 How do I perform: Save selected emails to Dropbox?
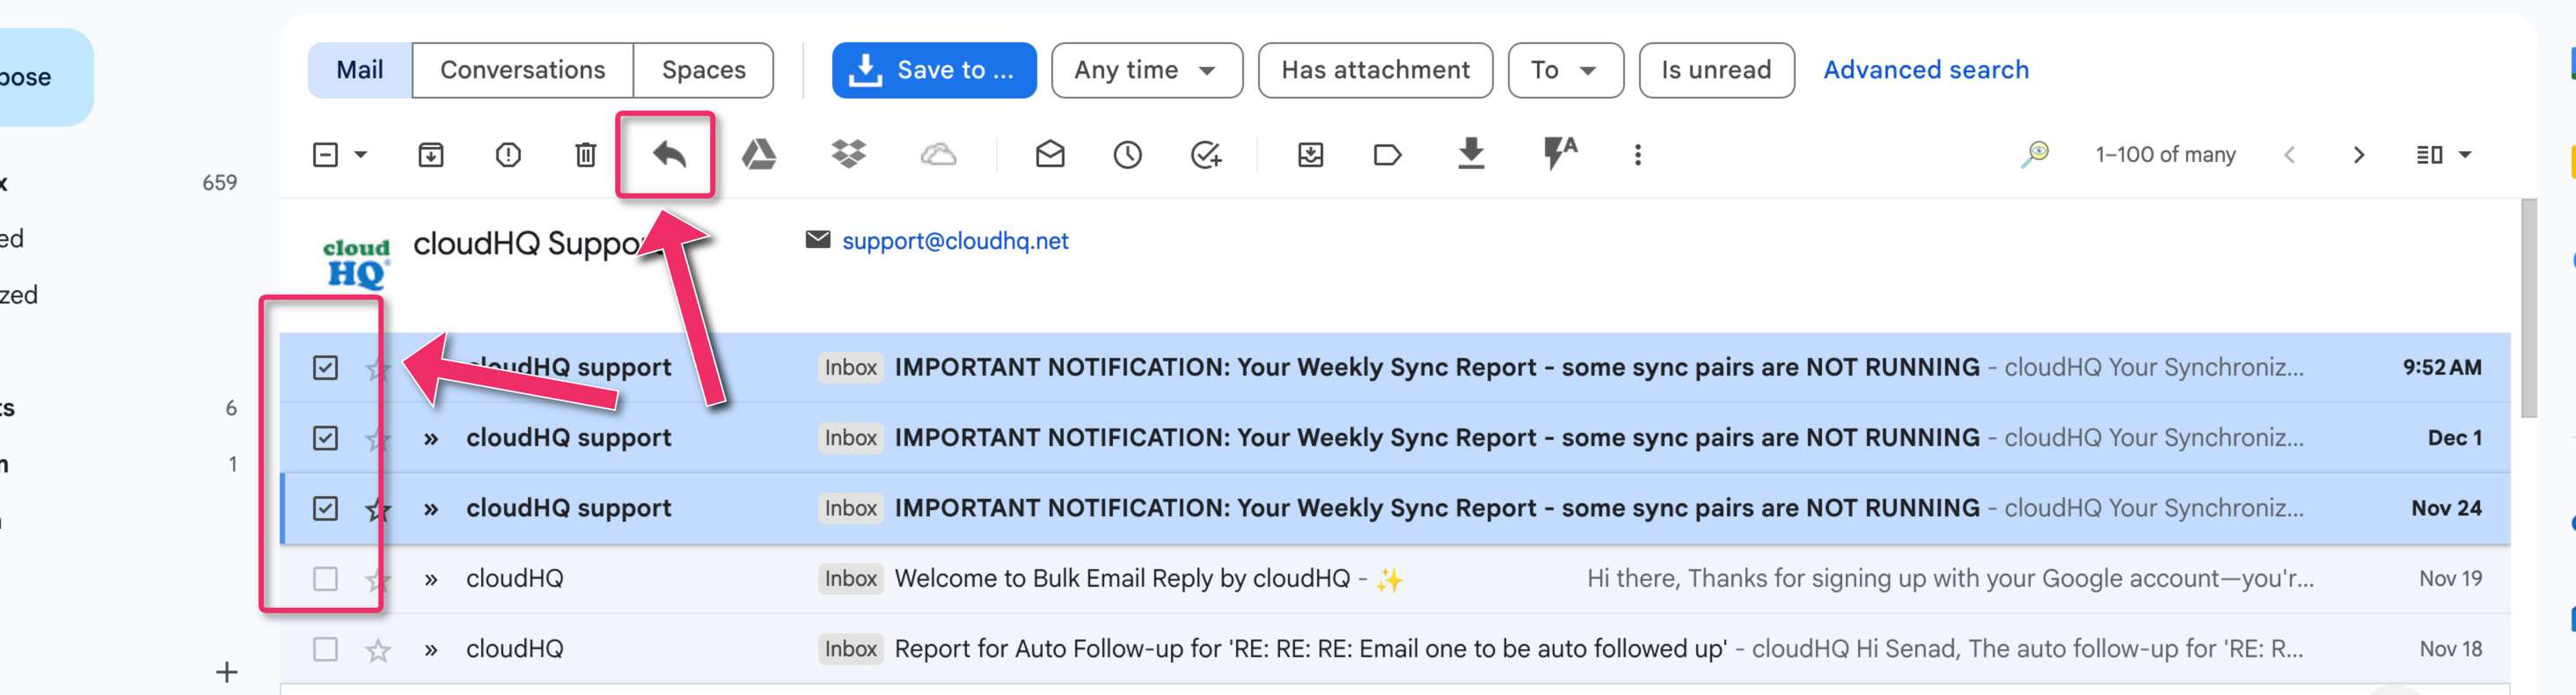point(848,154)
